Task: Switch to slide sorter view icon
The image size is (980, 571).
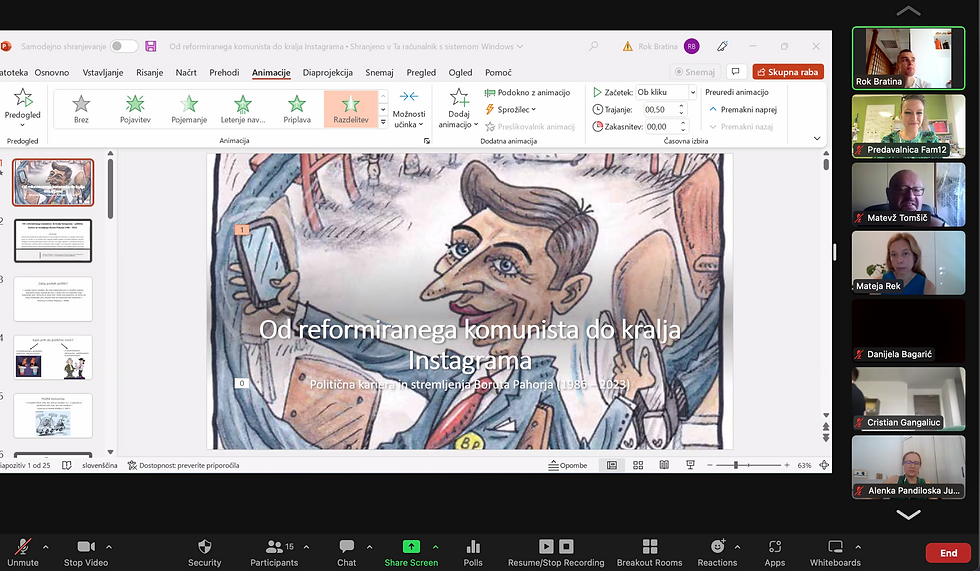Action: 638,465
